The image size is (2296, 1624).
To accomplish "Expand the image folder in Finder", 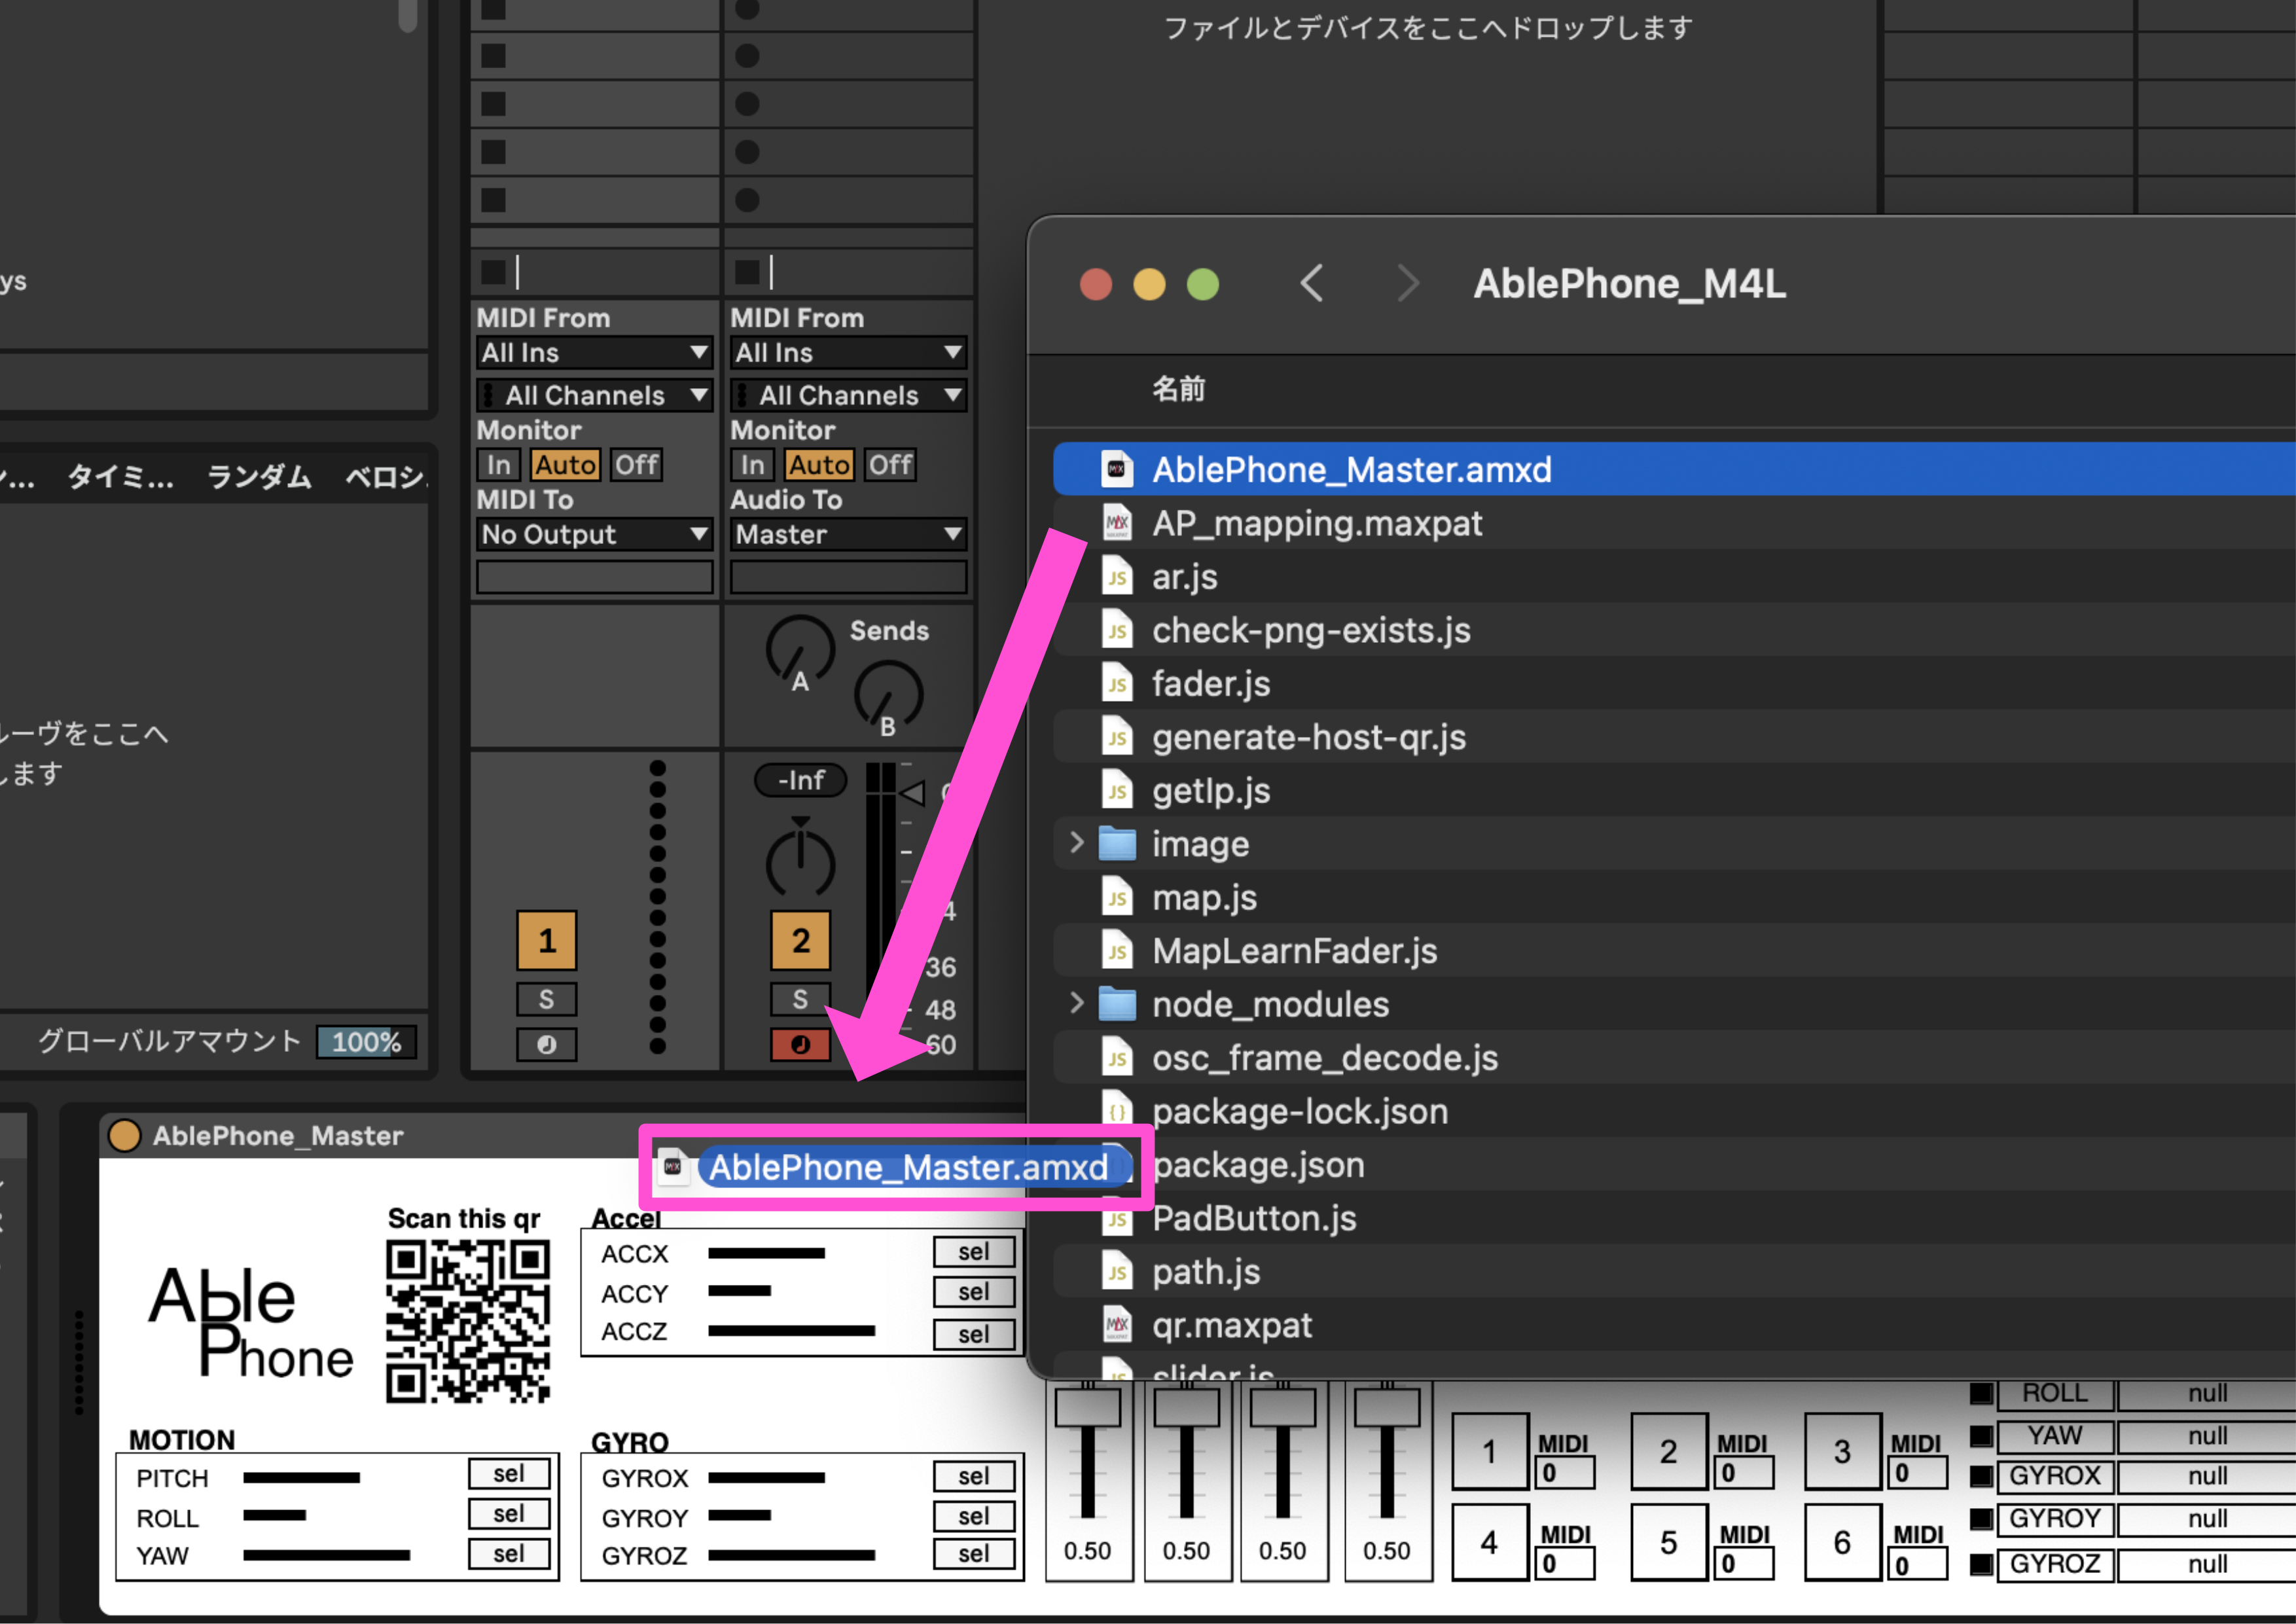I will 1077,843.
